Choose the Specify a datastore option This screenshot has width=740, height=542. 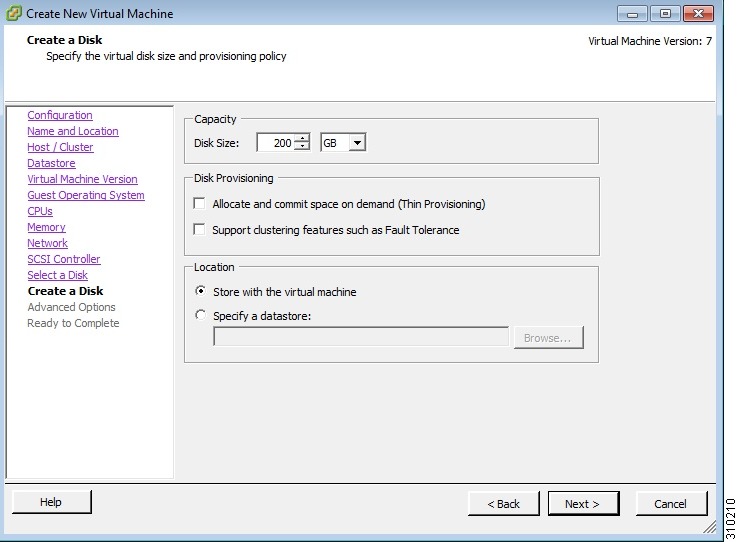click(x=201, y=314)
